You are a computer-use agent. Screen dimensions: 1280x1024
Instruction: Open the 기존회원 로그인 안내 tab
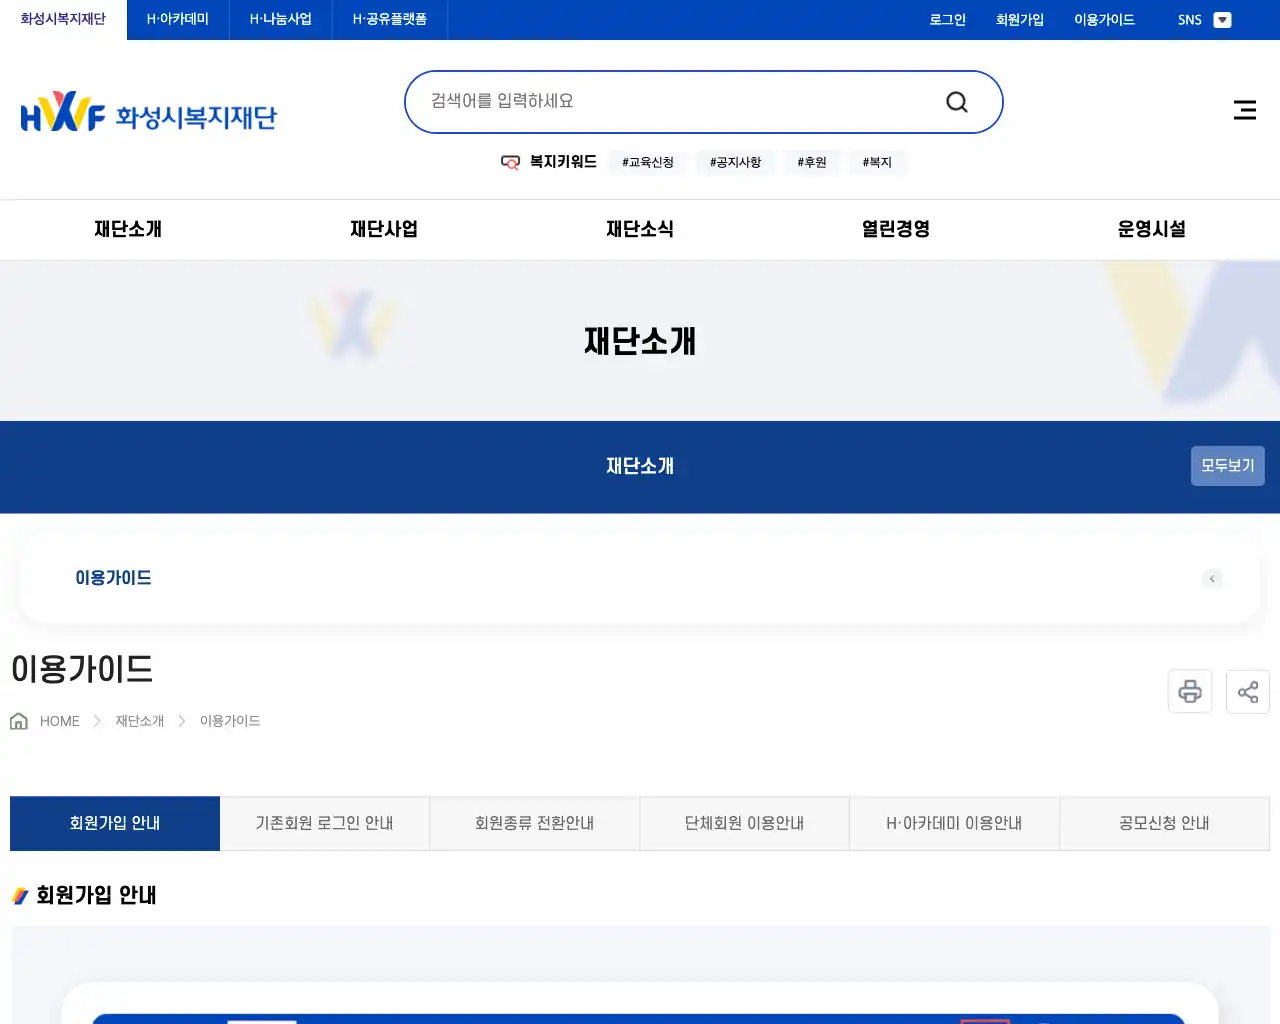[324, 823]
